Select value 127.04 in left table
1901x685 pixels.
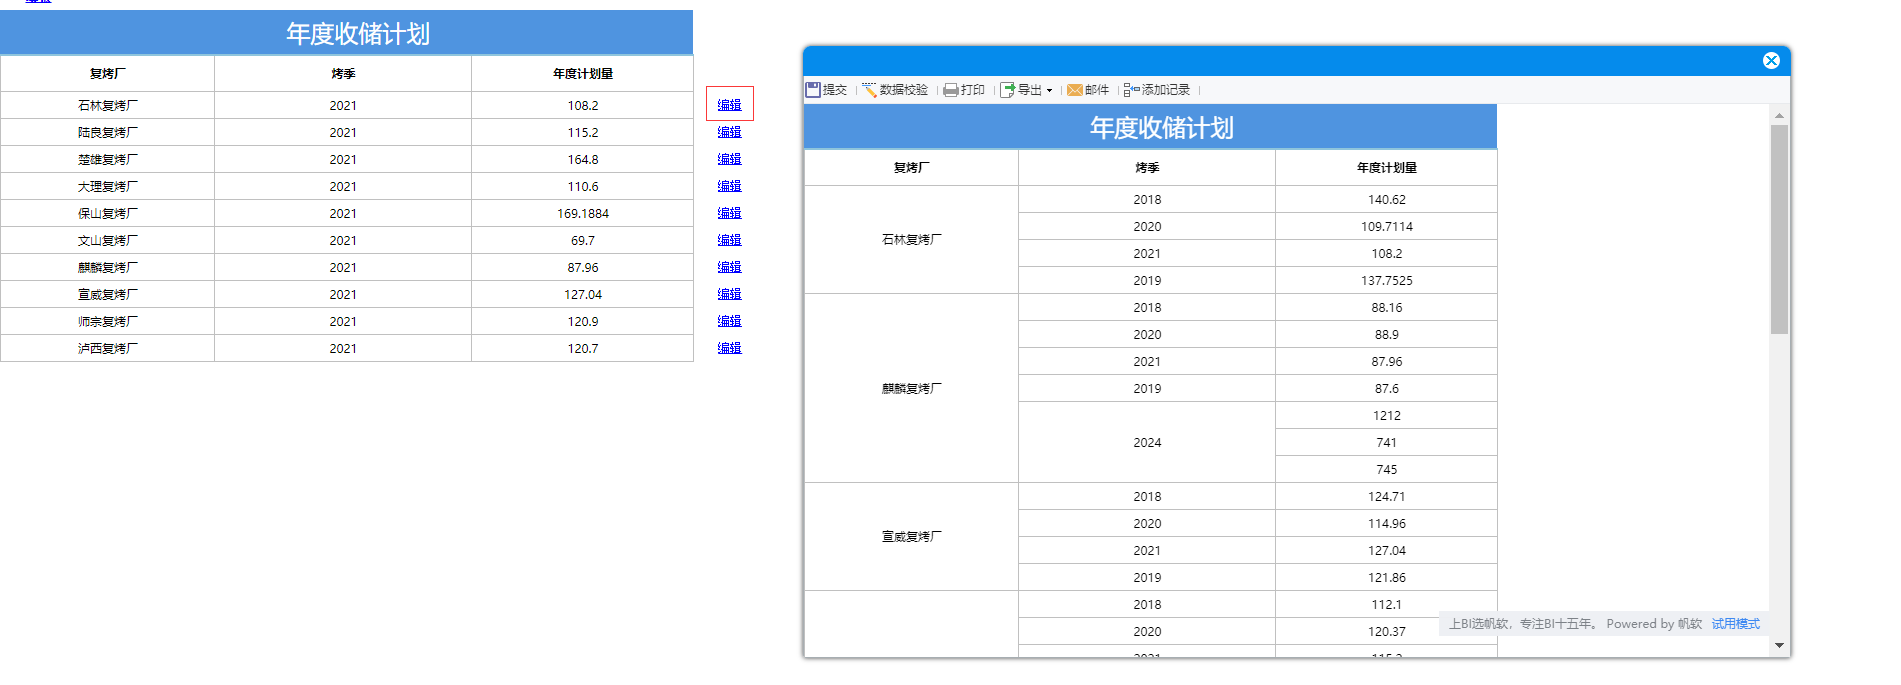tap(583, 294)
